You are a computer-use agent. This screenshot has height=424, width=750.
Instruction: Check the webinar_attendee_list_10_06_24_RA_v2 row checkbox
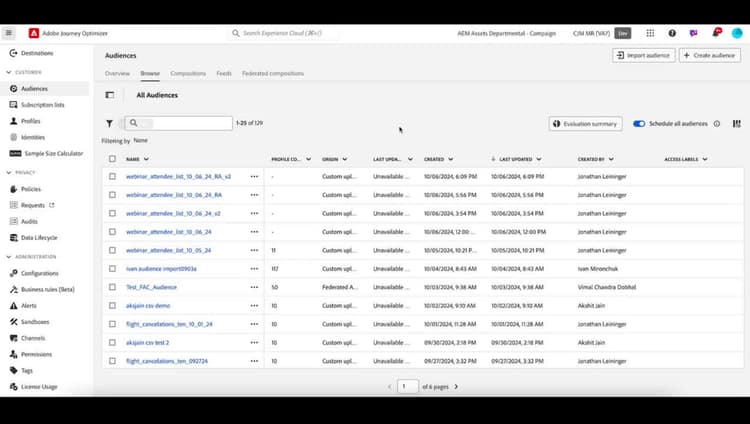(112, 177)
